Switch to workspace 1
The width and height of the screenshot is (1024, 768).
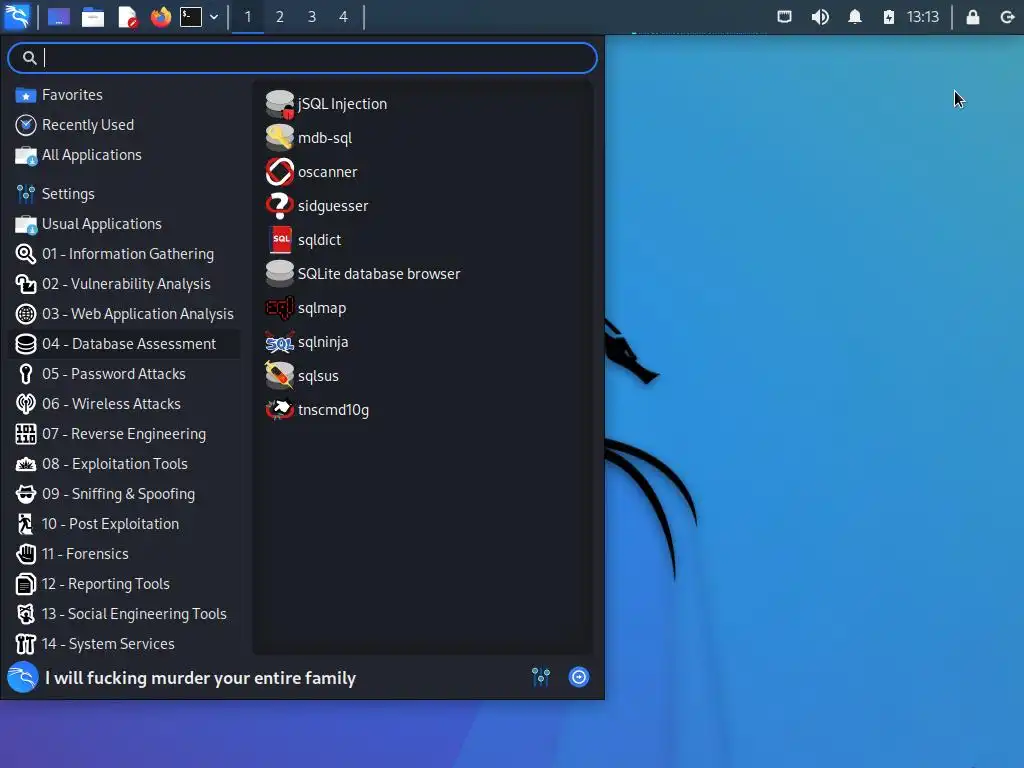248,17
